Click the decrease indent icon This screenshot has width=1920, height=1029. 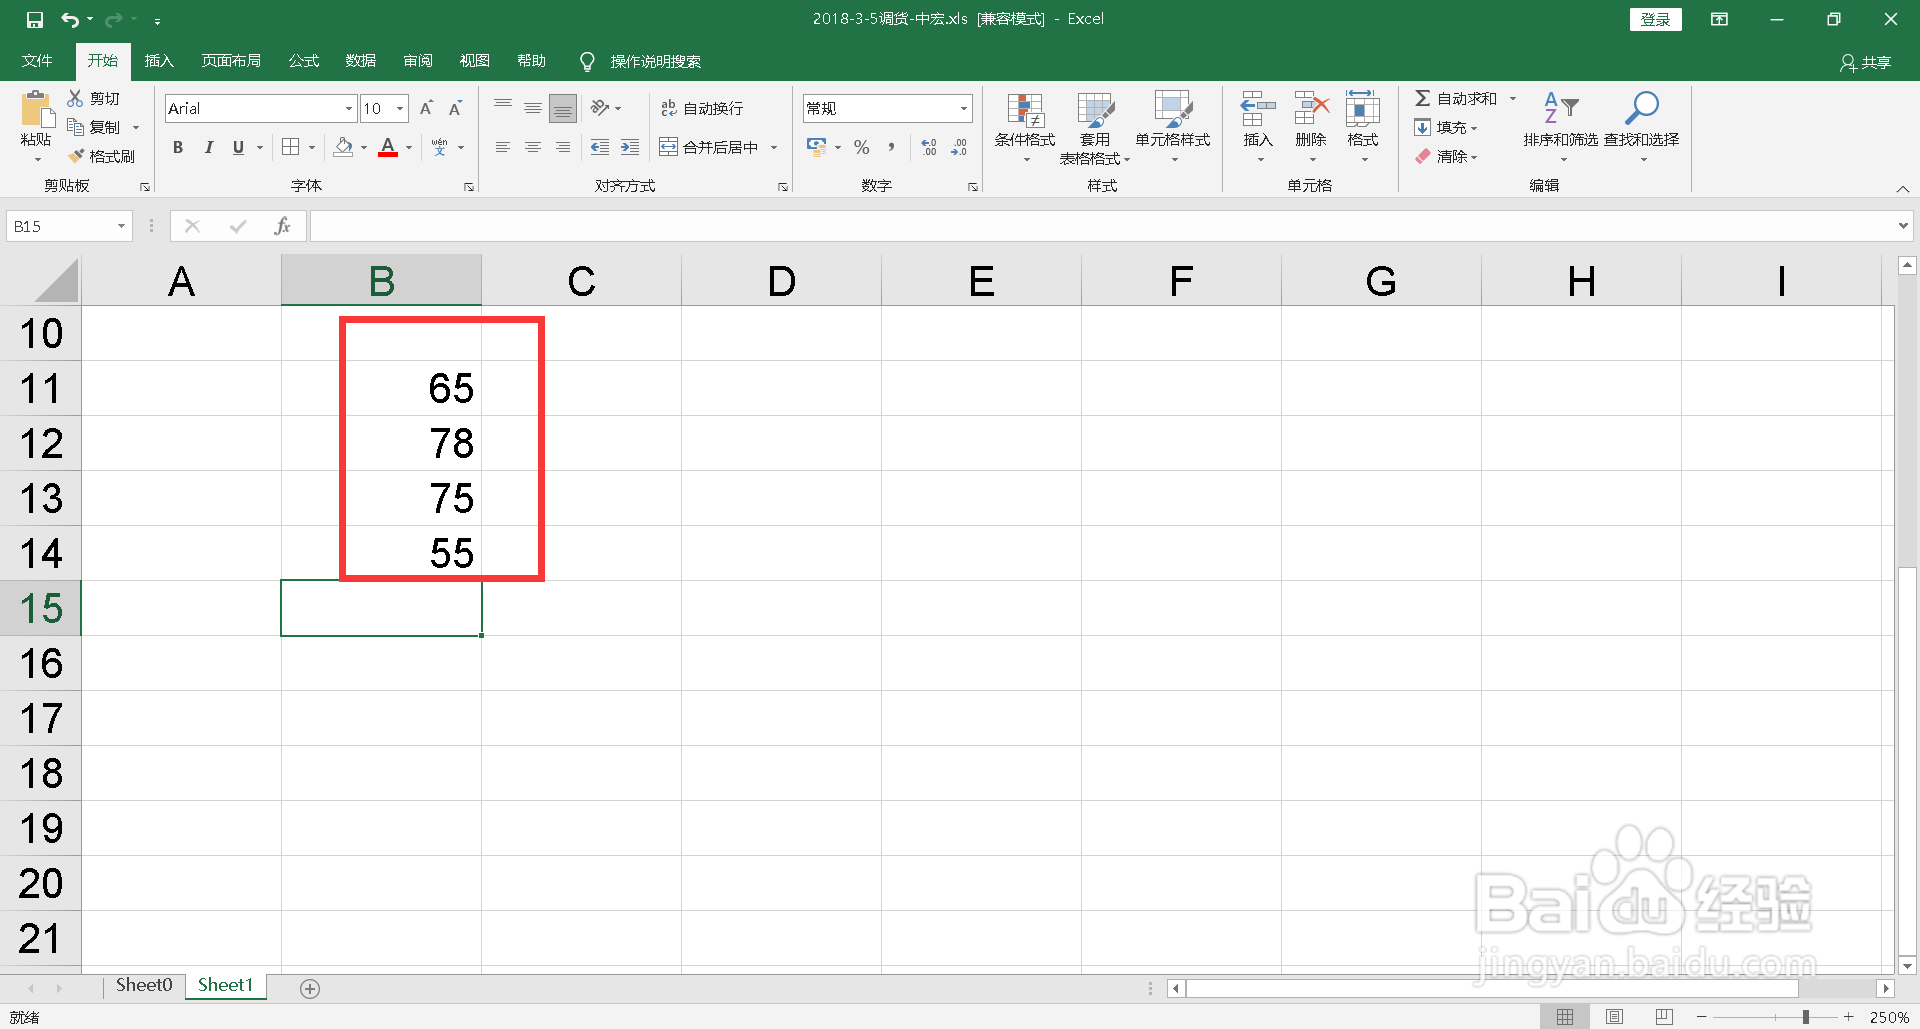click(600, 147)
